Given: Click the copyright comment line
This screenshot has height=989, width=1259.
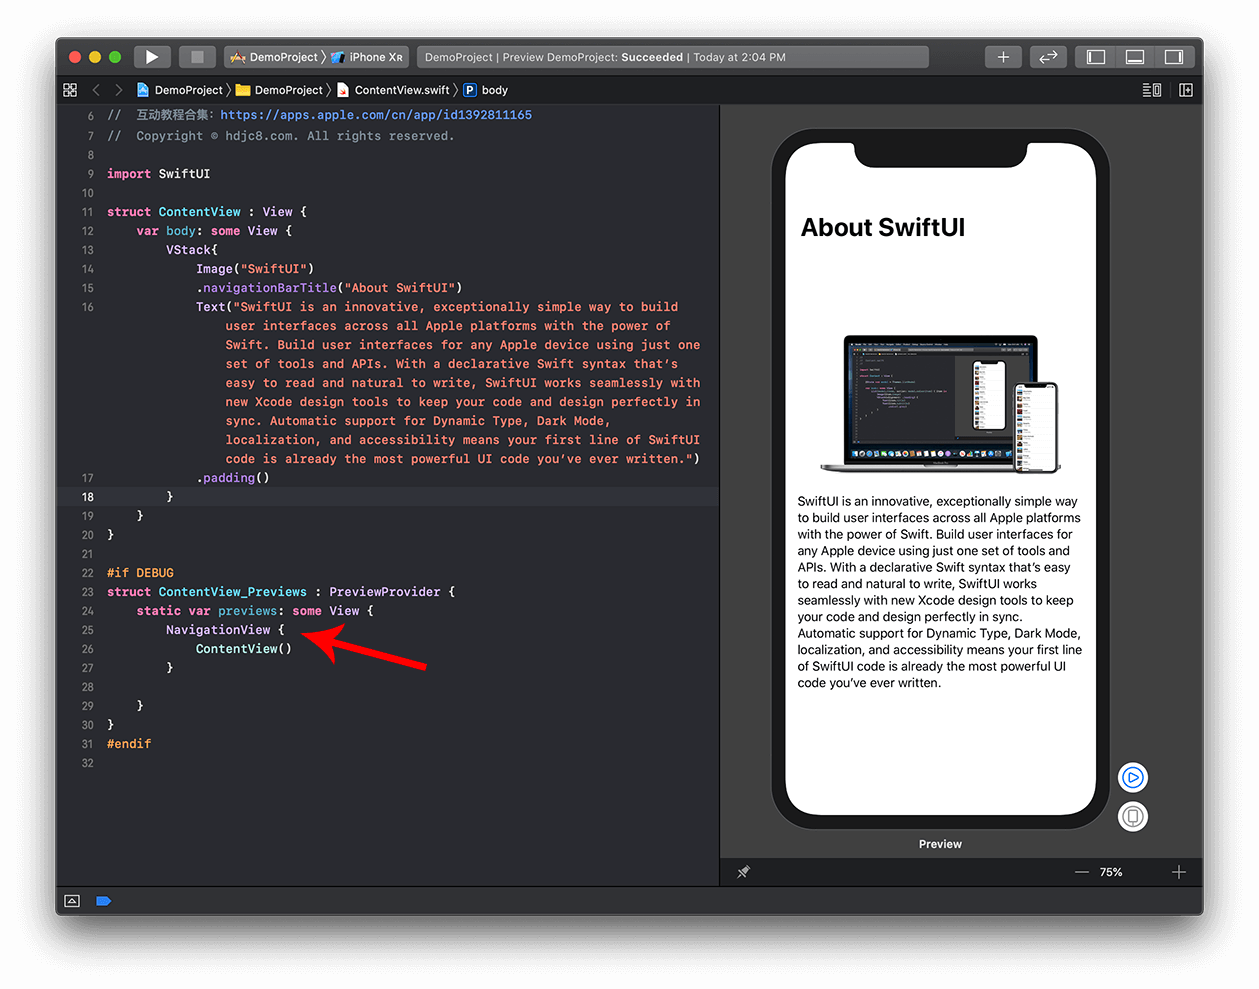Looking at the screenshot, I should pyautogui.click(x=281, y=136).
